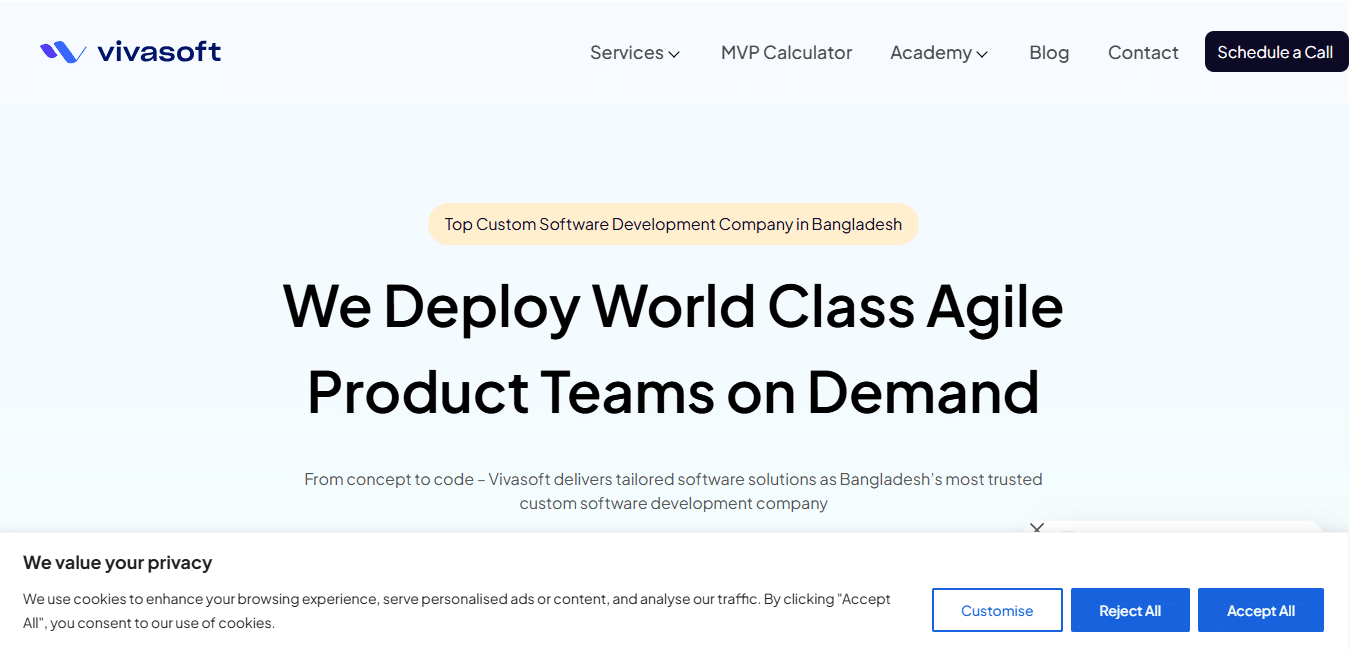Click the 'Product Teams on Demand' headline line

click(x=673, y=392)
